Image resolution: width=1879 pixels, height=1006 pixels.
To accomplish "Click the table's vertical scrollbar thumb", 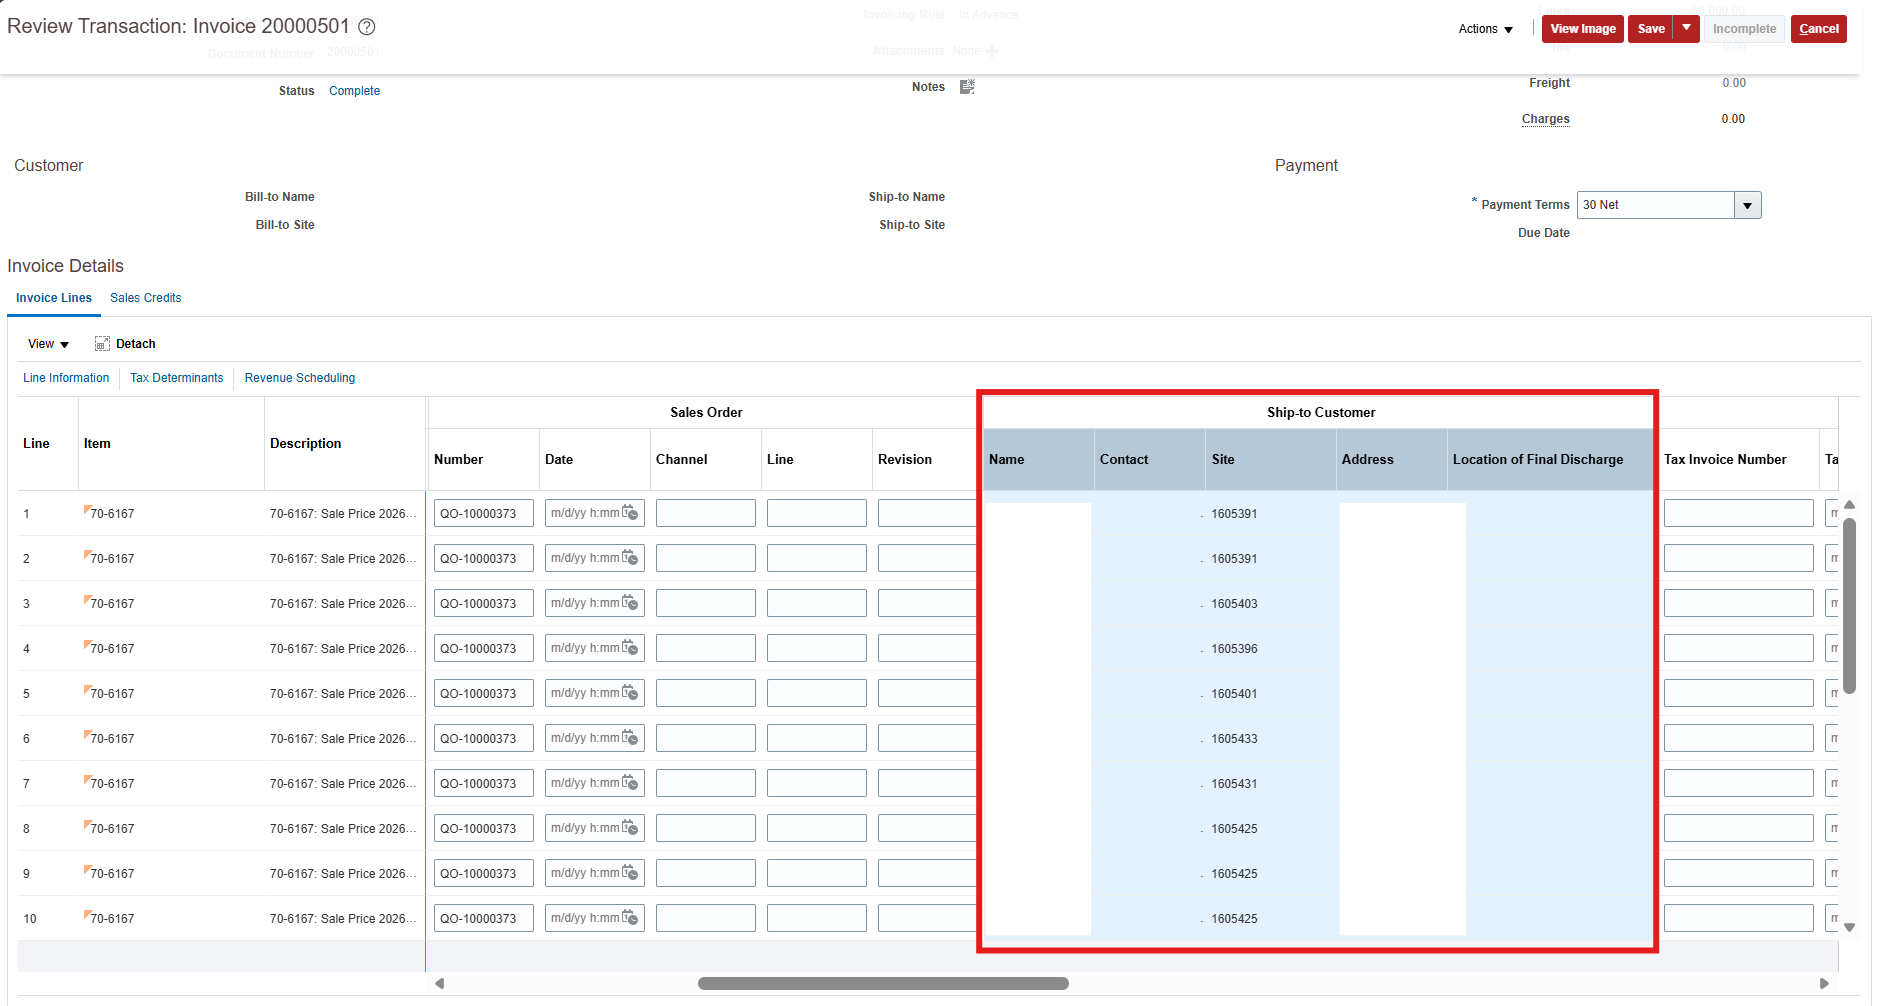I will point(1850,605).
